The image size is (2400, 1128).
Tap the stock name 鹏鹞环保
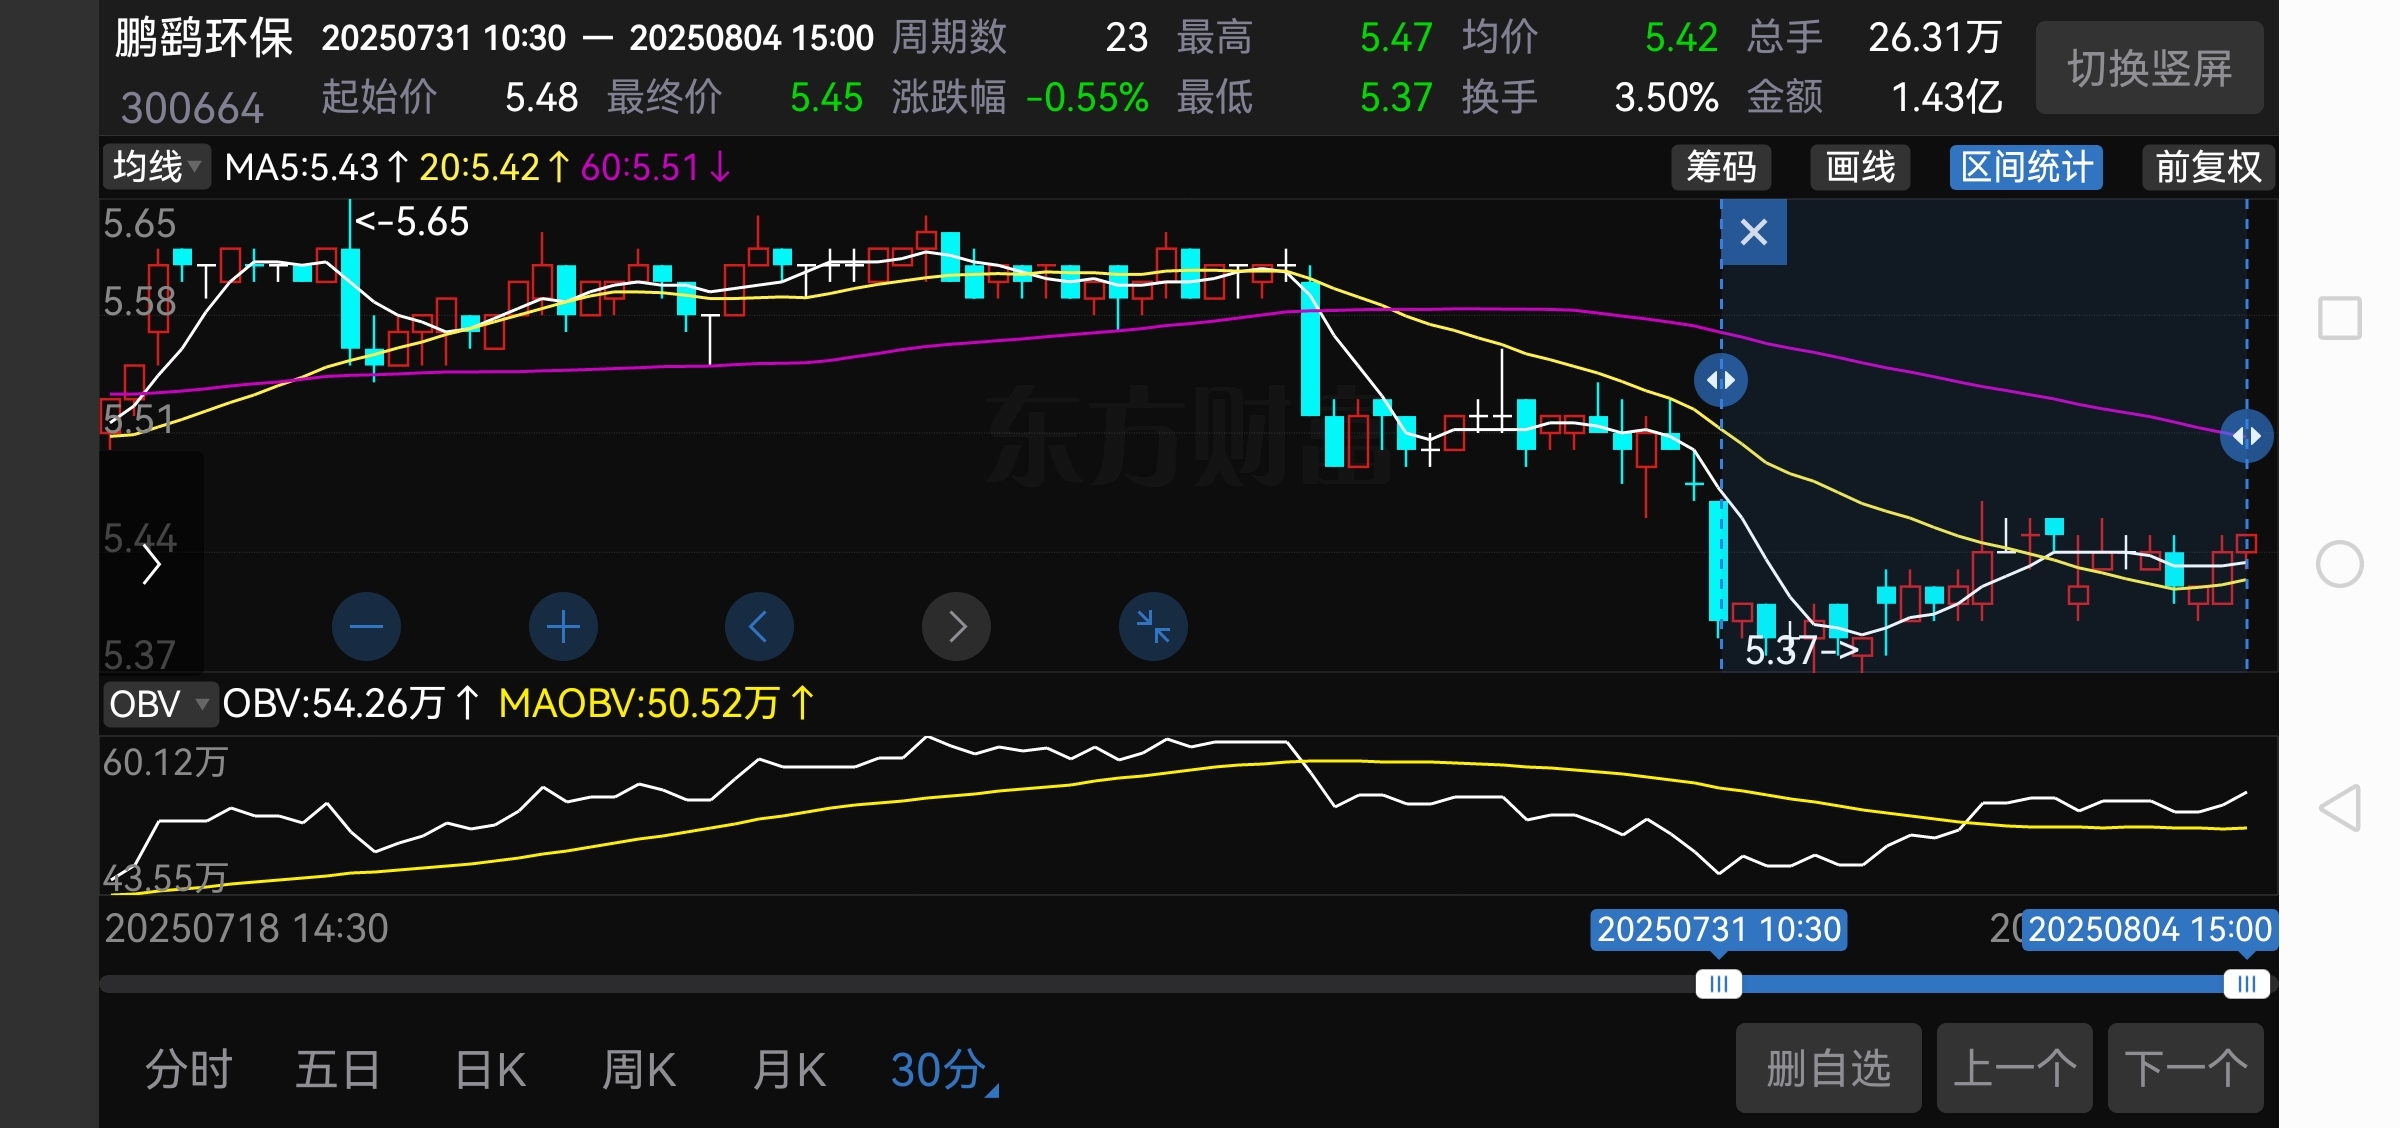point(204,40)
